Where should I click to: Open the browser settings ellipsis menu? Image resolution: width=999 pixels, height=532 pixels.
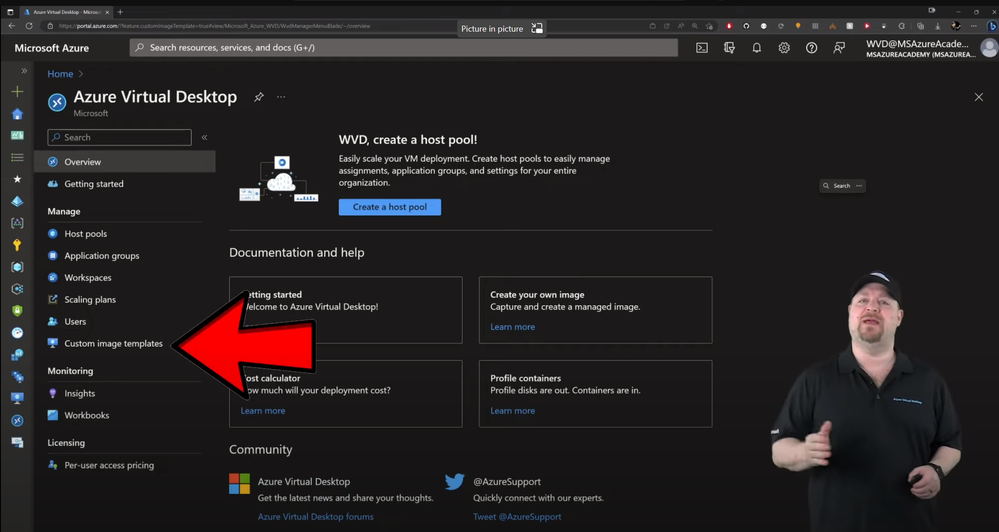coord(974,26)
